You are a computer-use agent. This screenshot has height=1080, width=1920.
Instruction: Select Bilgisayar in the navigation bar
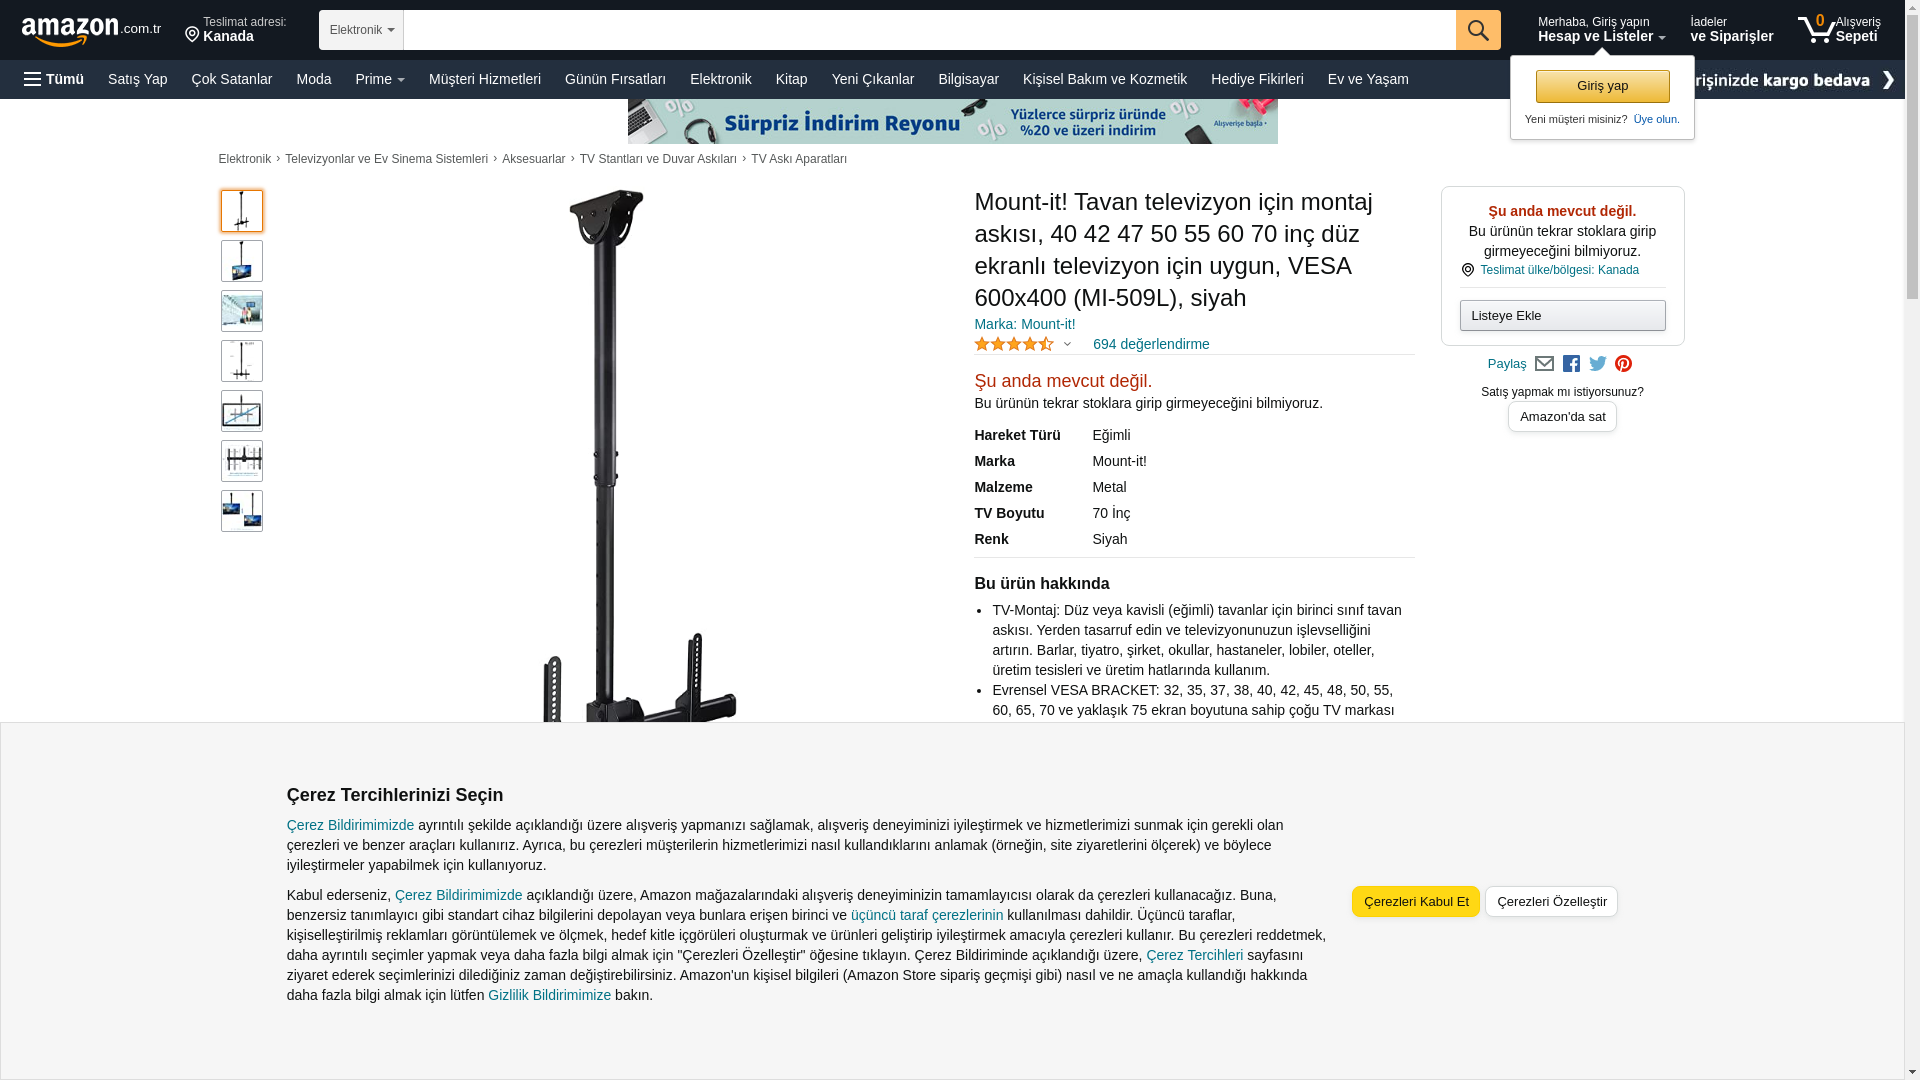click(x=968, y=79)
